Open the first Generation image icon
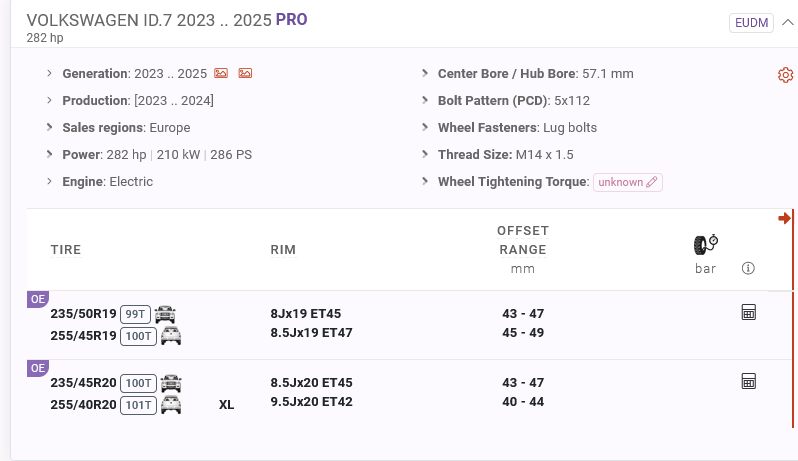The width and height of the screenshot is (798, 461). (x=221, y=74)
